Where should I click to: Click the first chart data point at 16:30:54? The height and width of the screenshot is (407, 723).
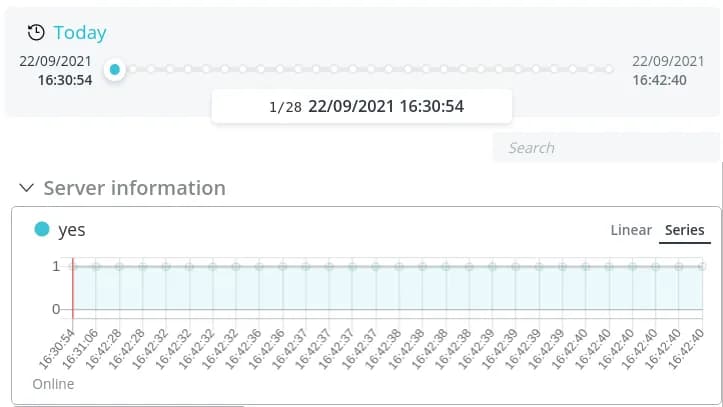73,267
